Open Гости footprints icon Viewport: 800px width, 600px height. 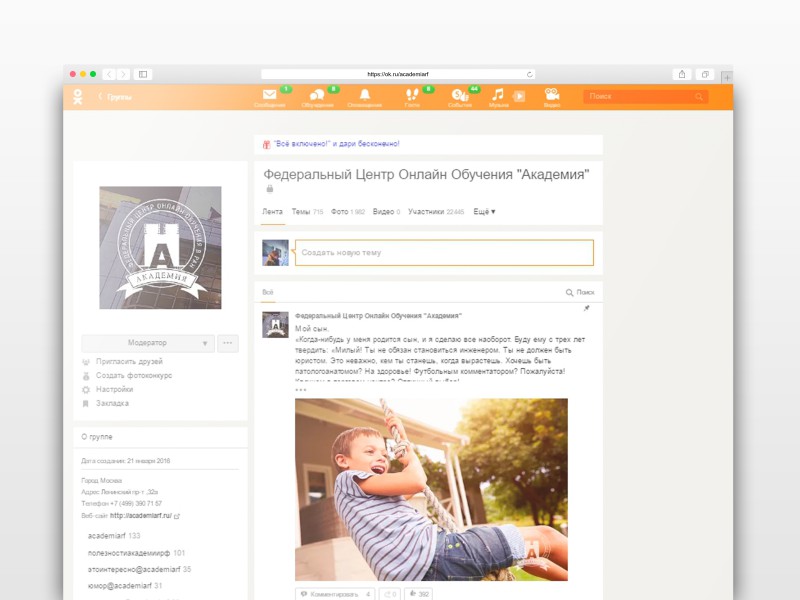[x=412, y=94]
